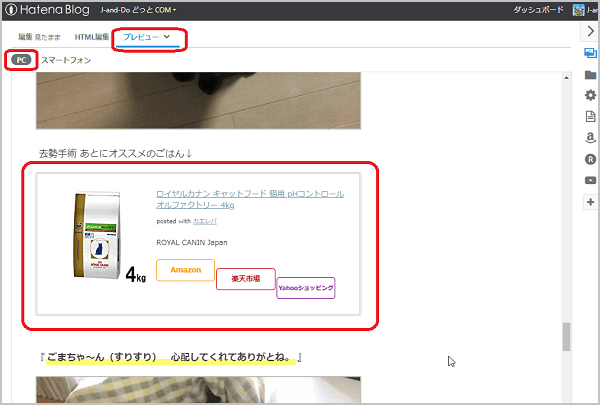The width and height of the screenshot is (600, 405).
Task: Click the Amazon shop button
Action: coord(186,270)
